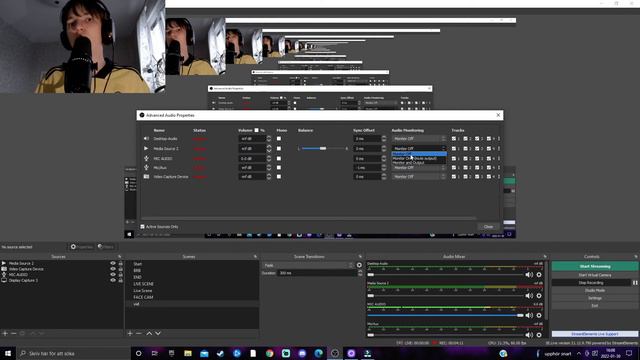Open Steam from the taskbar
This screenshot has width=640, height=360.
[220, 353]
